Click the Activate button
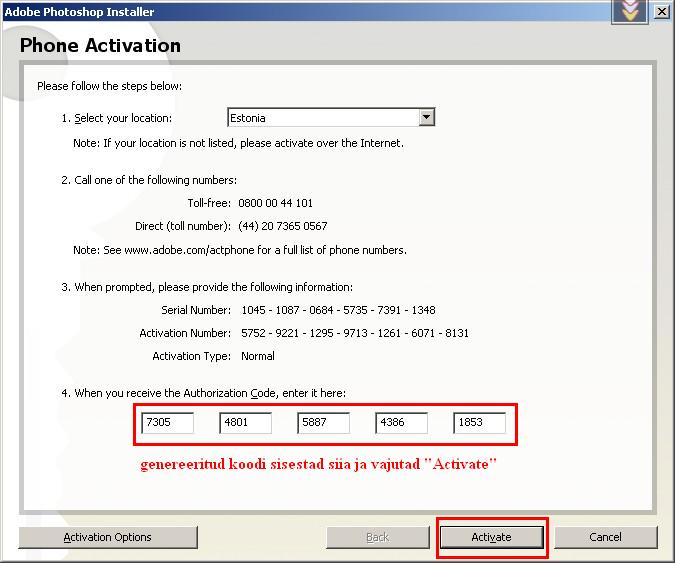 [492, 537]
